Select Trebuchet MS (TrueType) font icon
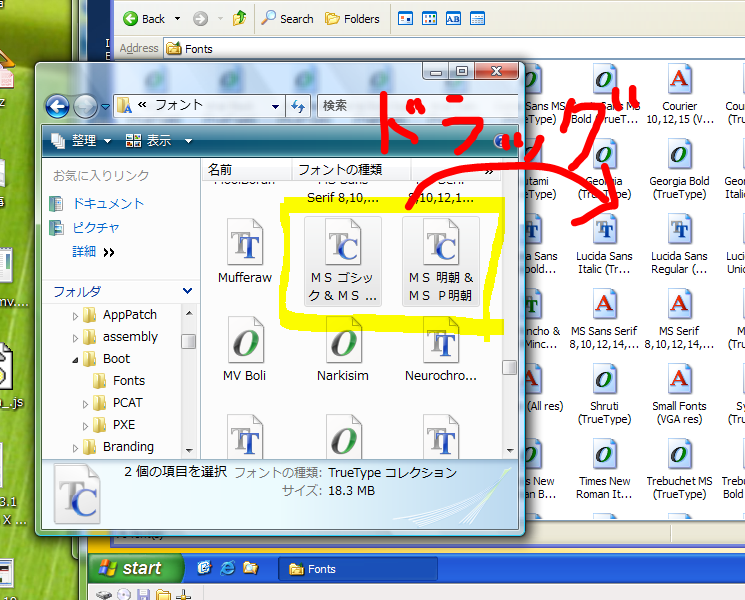Image resolution: width=745 pixels, height=600 pixels. (x=679, y=470)
